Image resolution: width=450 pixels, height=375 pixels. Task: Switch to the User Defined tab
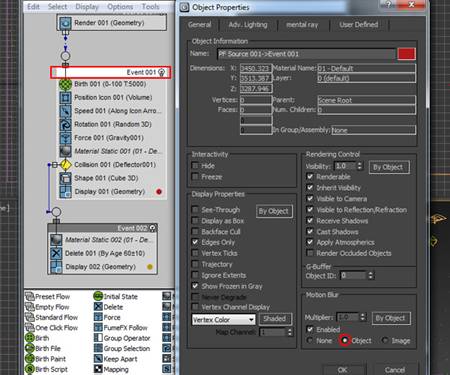click(359, 25)
